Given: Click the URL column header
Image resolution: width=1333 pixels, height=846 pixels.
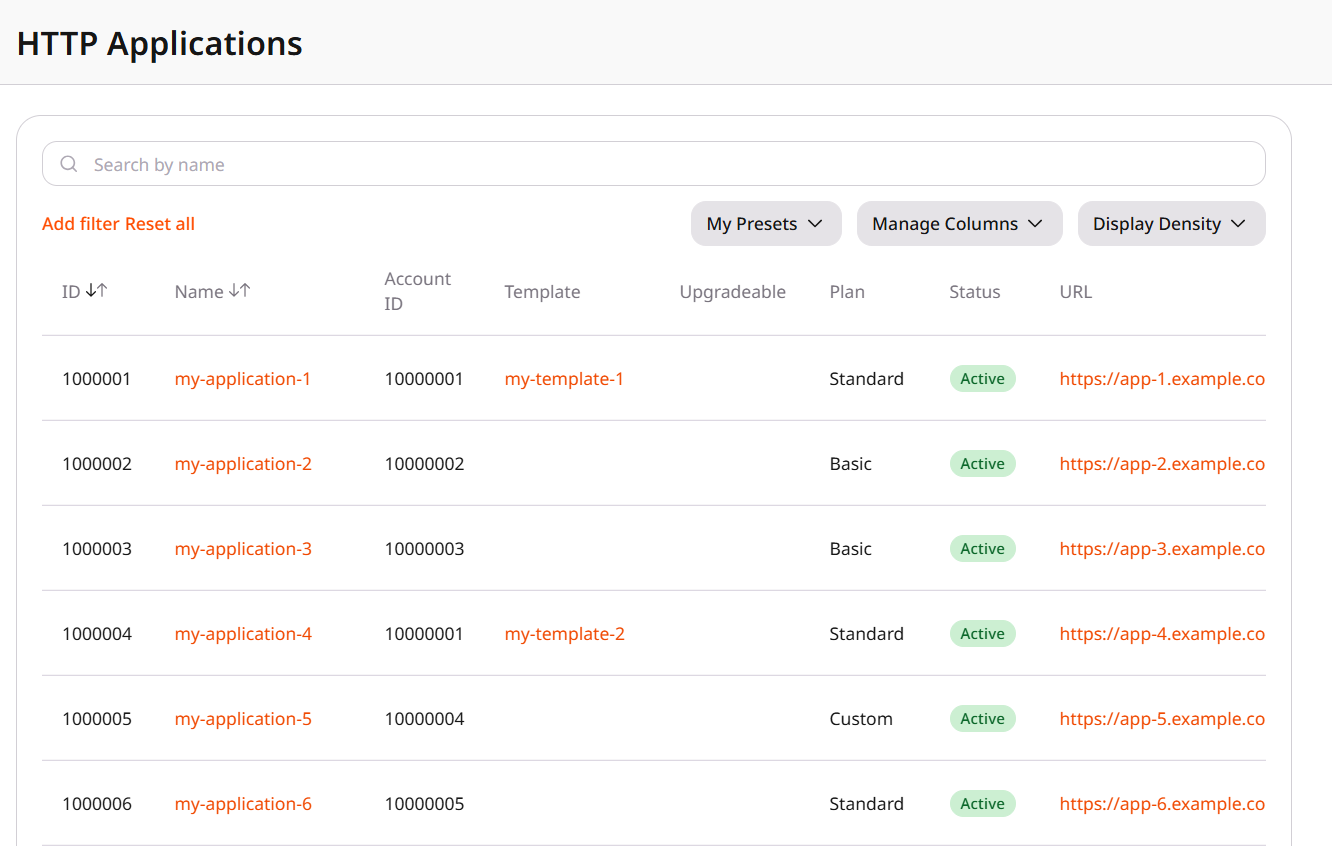Looking at the screenshot, I should click(x=1076, y=292).
